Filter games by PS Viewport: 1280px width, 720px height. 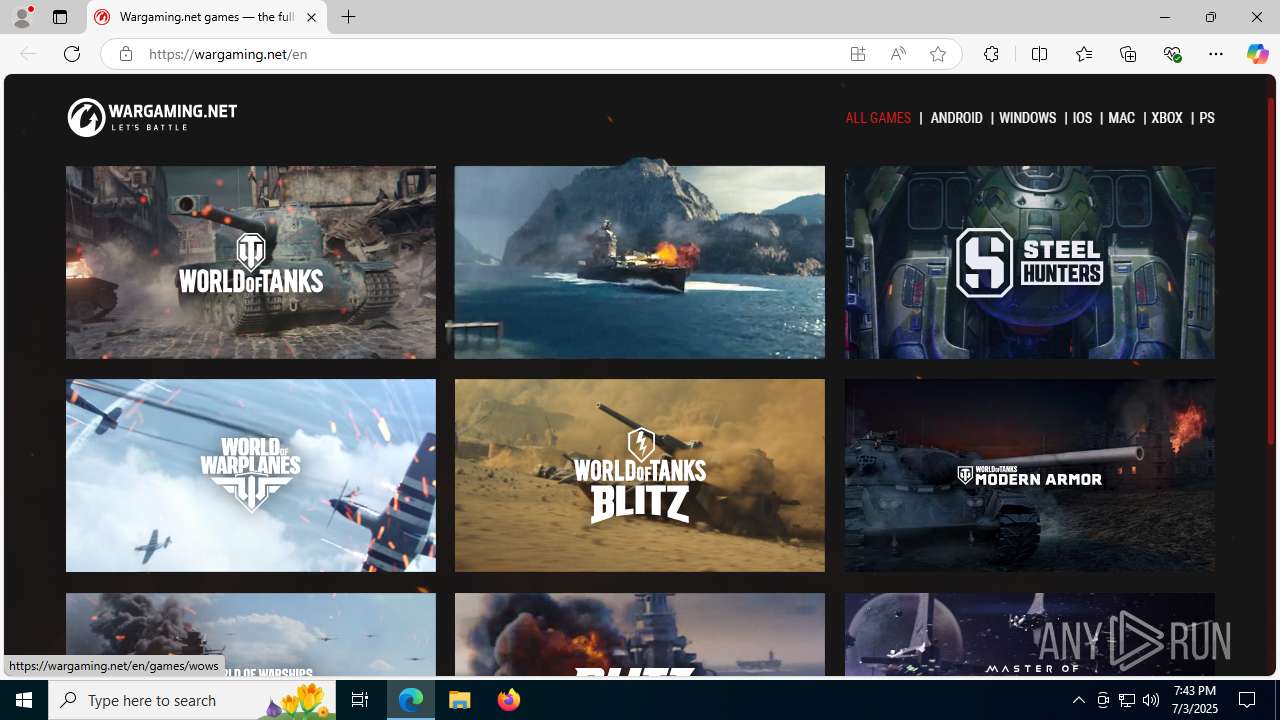pyautogui.click(x=1206, y=118)
